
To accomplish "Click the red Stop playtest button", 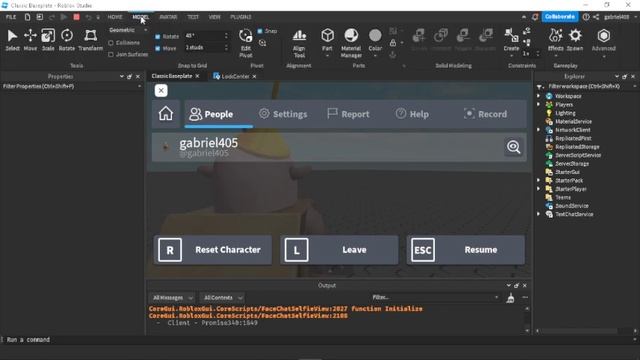I will [76, 17].
